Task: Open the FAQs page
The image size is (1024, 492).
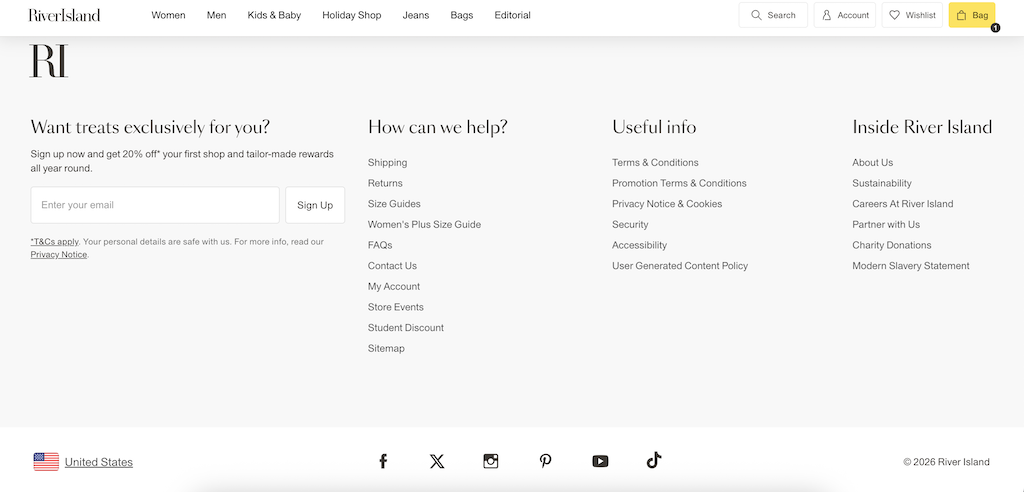Action: pos(380,245)
